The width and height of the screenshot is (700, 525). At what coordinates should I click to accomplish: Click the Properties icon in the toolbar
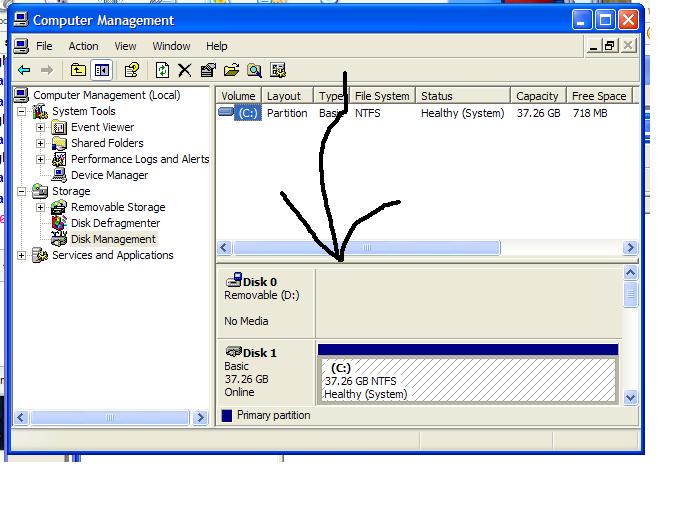tap(208, 70)
